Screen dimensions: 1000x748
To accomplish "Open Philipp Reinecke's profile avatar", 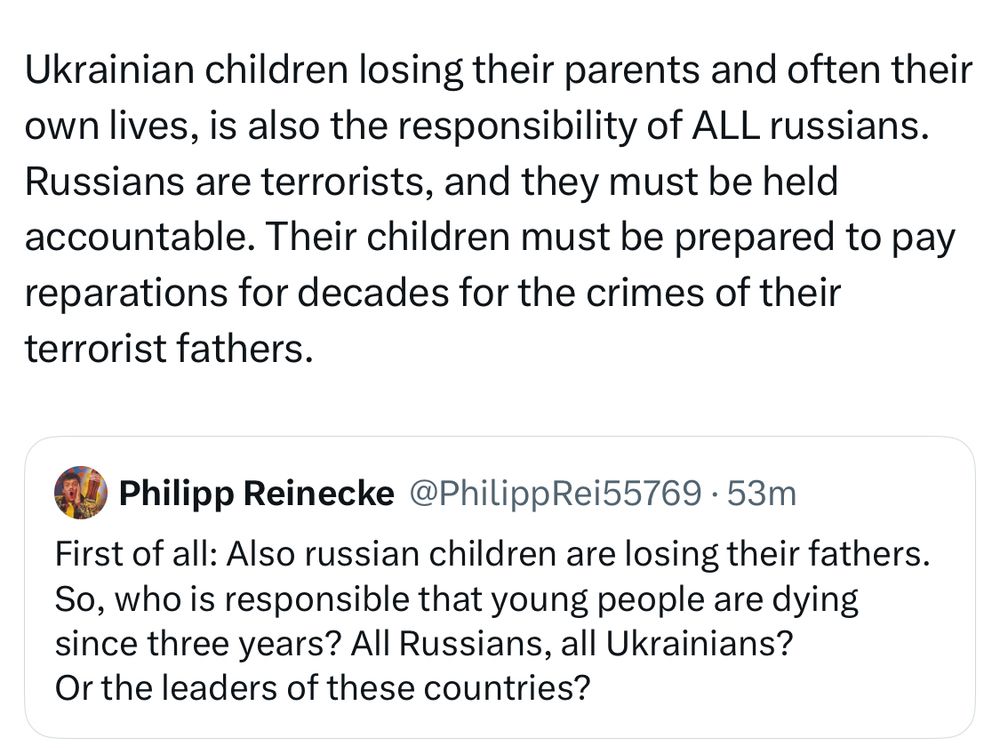I will pos(80,492).
